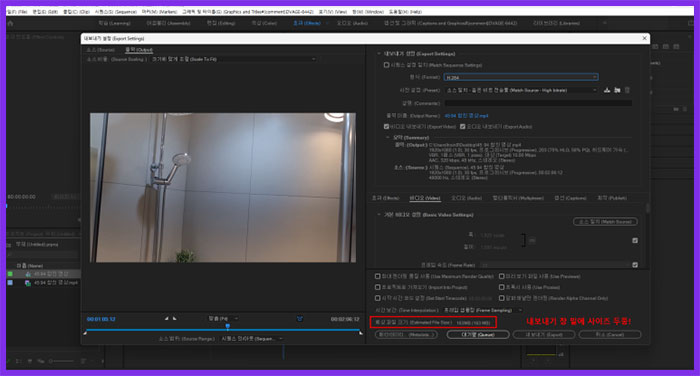The height and width of the screenshot is (376, 700).
Task: Toggle width/height match source checkbox
Action: coord(635,240)
